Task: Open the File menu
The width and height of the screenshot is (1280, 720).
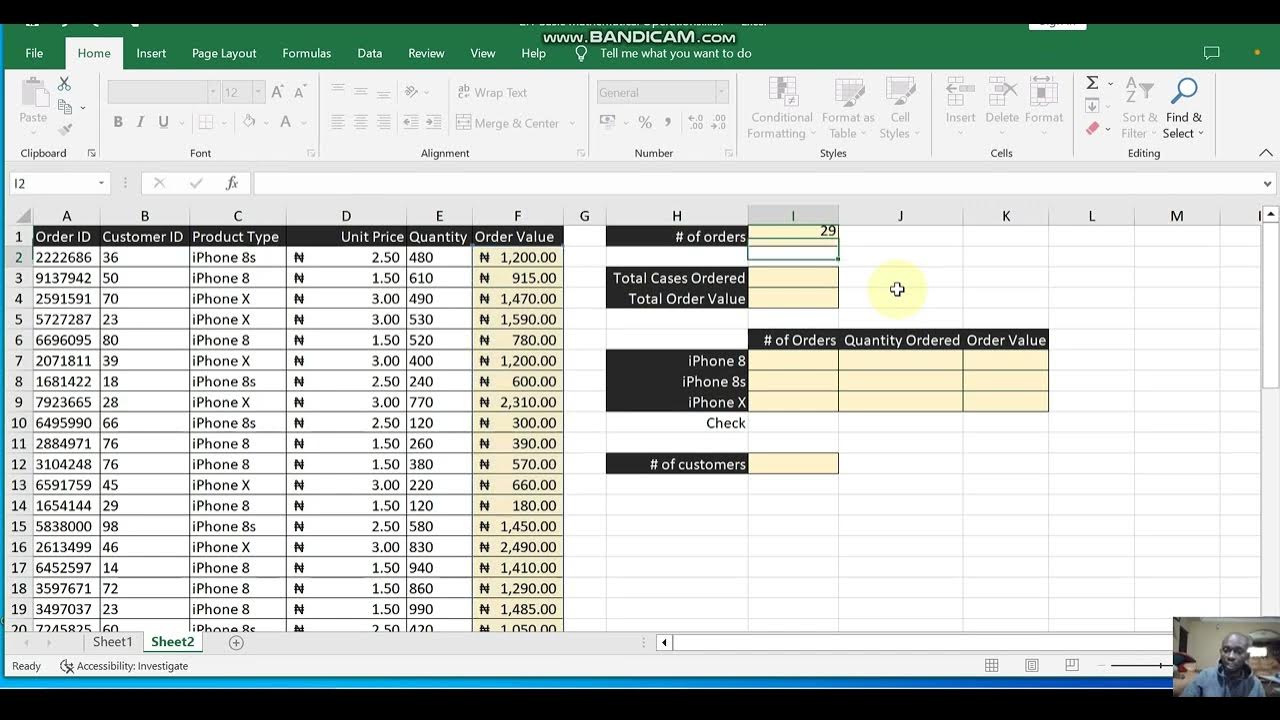Action: point(34,53)
